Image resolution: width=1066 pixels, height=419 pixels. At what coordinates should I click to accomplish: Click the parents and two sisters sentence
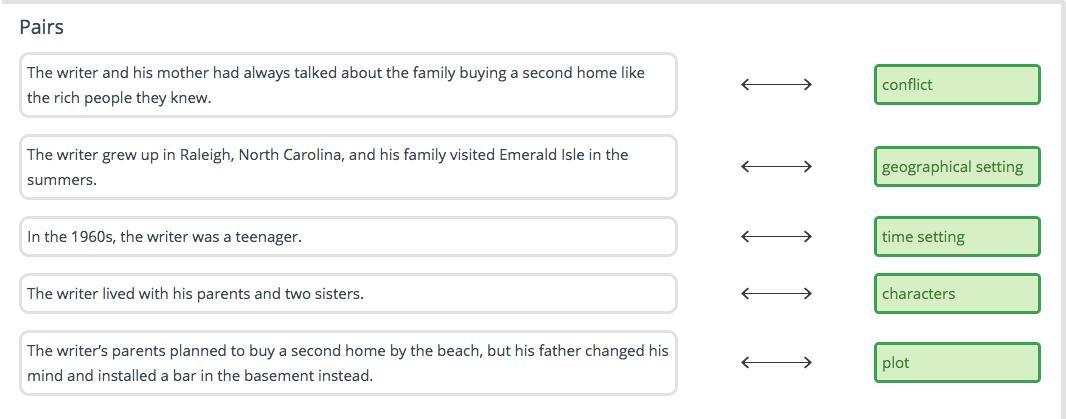pos(347,294)
